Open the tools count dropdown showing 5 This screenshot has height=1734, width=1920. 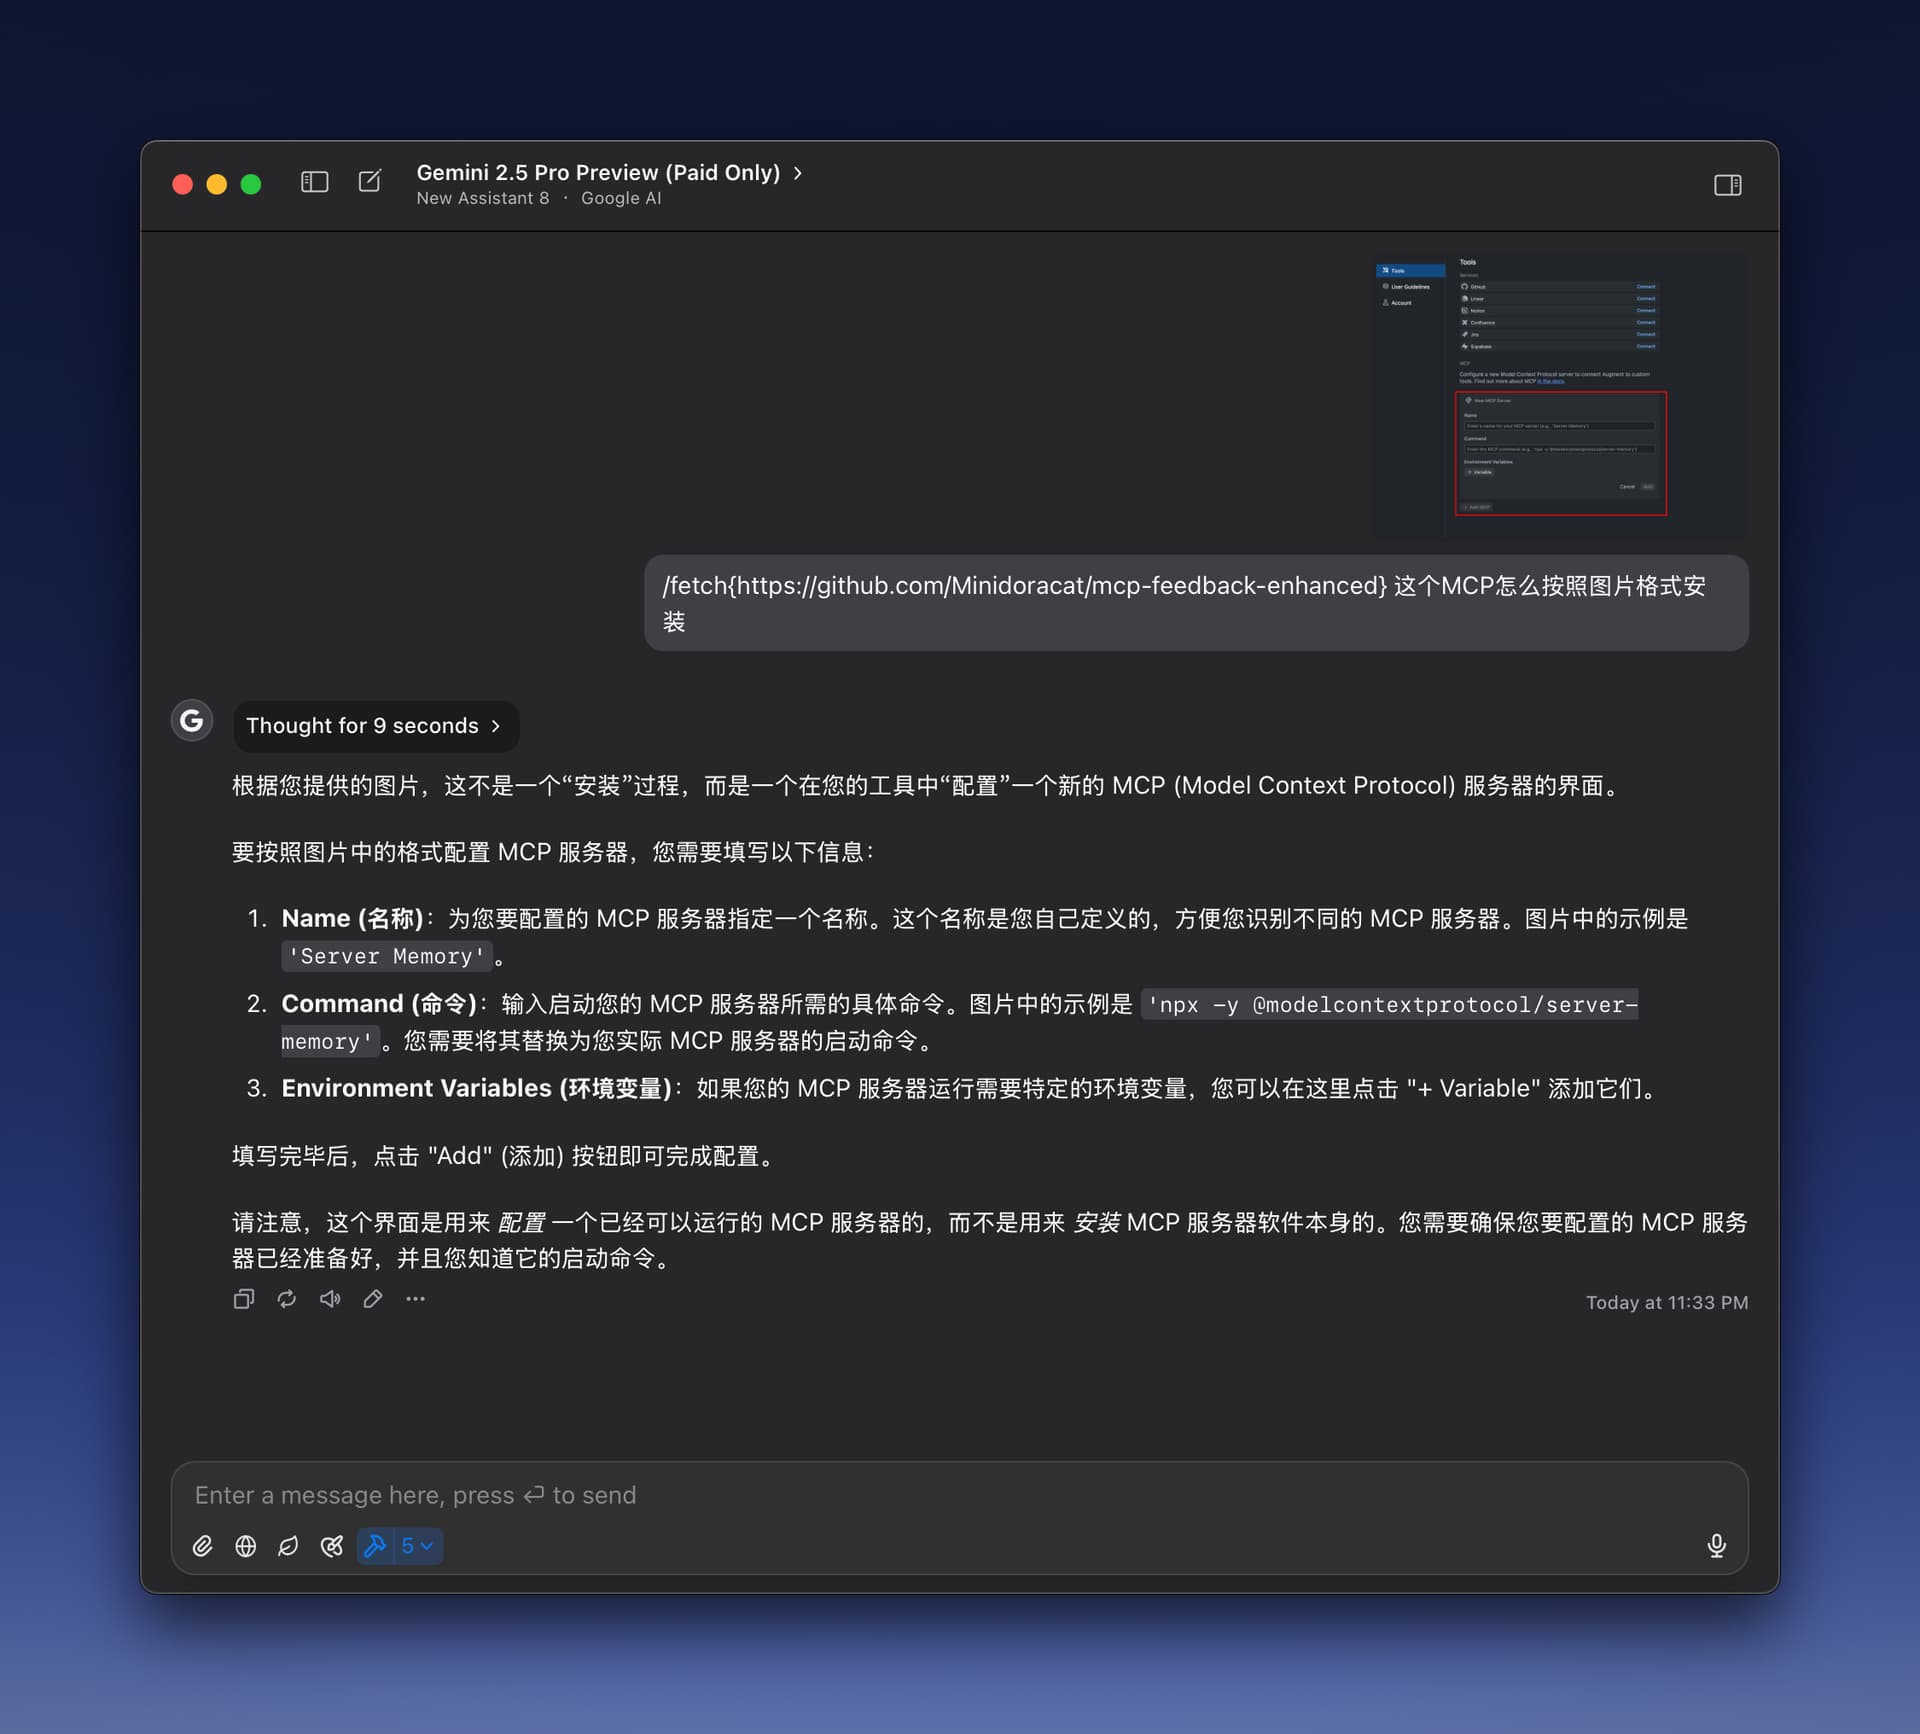[x=418, y=1547]
